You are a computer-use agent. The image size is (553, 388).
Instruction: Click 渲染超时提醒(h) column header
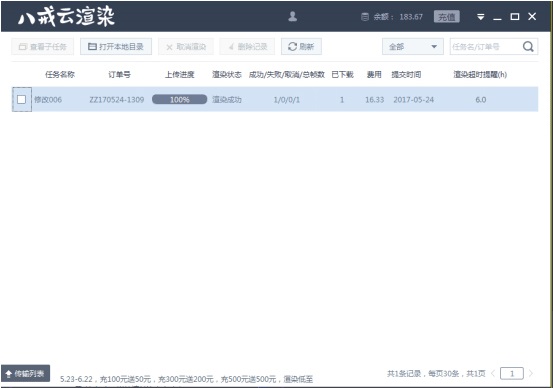(480, 74)
